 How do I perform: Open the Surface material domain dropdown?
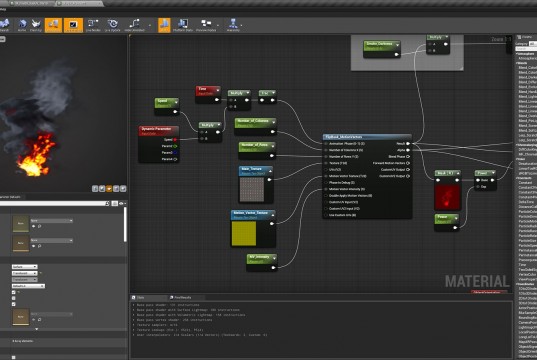[x=24, y=266]
